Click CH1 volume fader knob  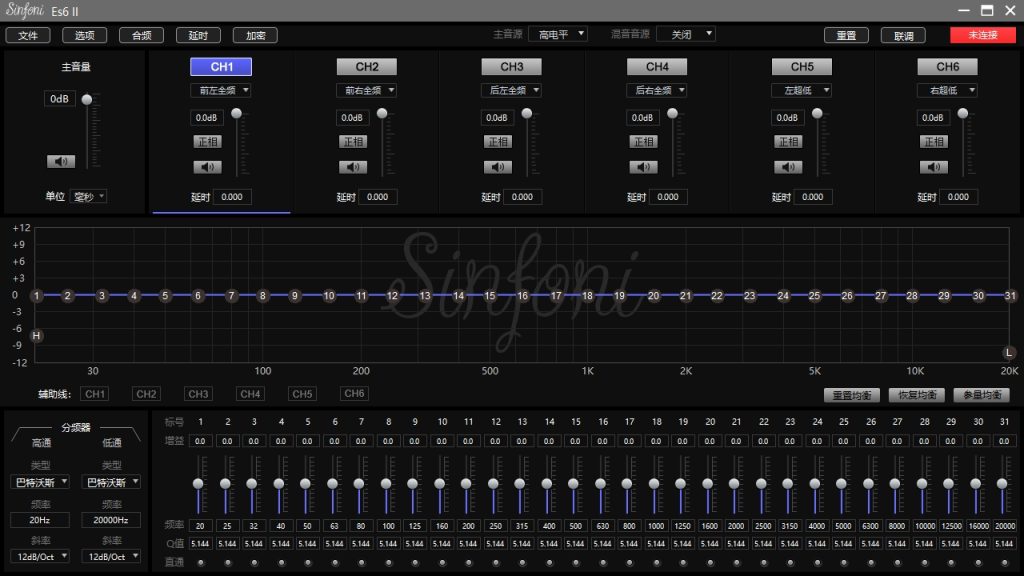pyautogui.click(x=236, y=114)
